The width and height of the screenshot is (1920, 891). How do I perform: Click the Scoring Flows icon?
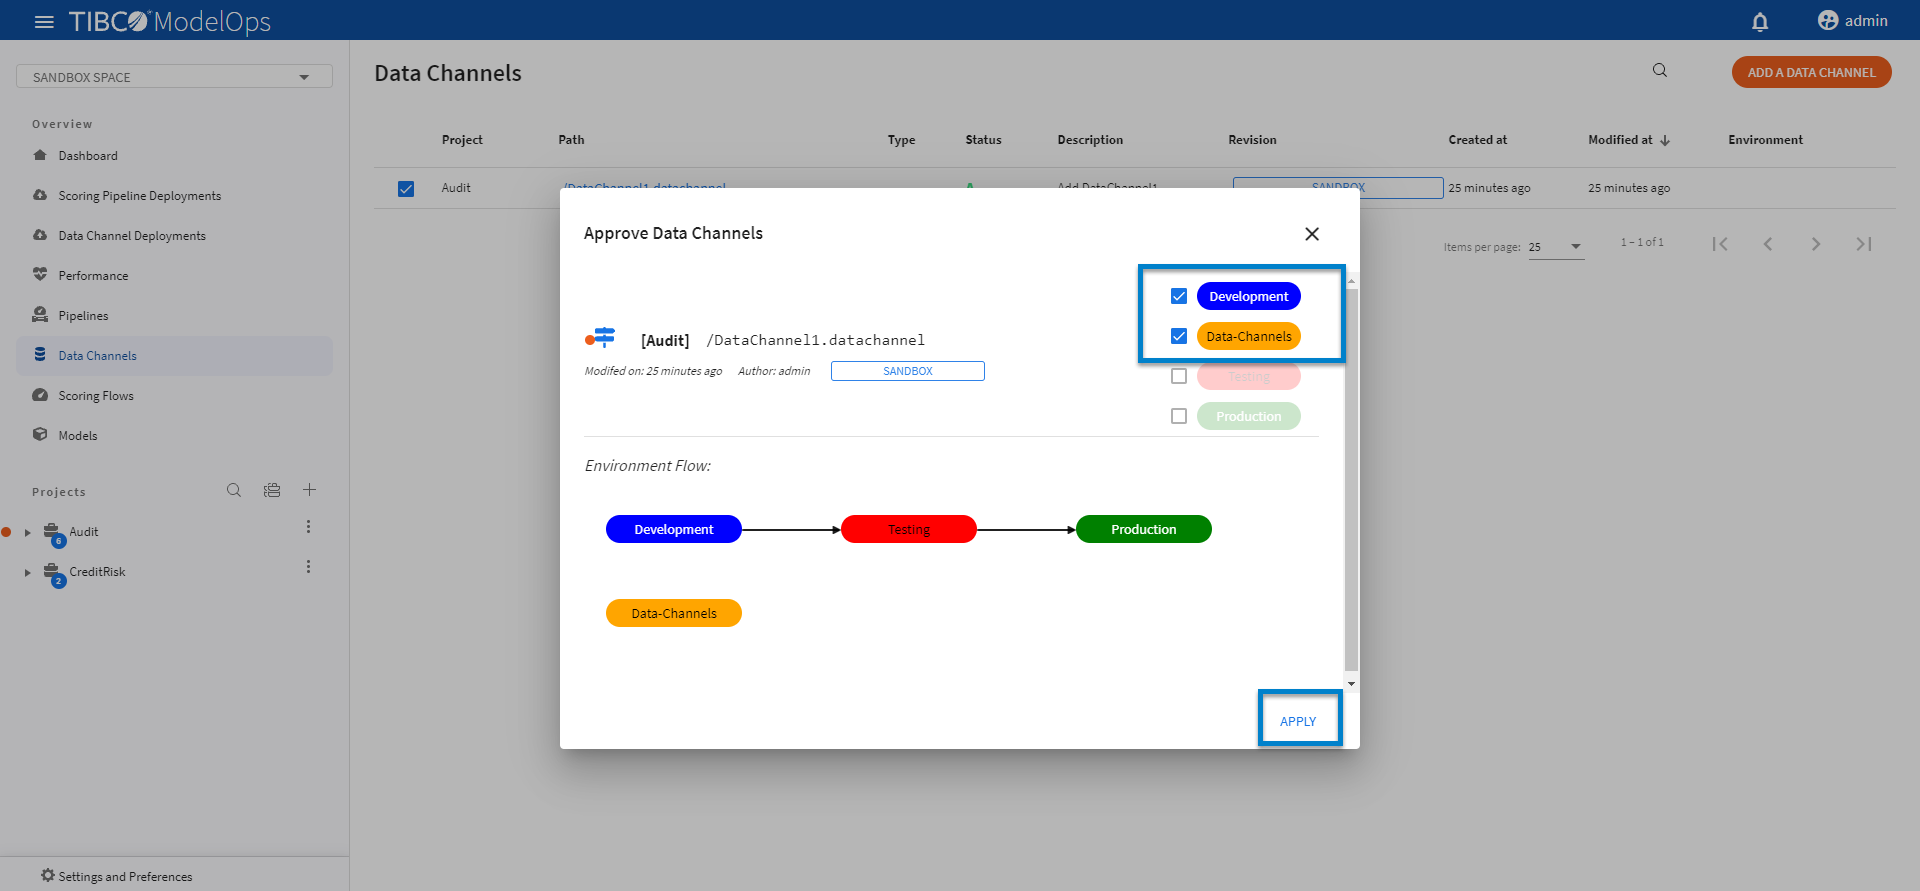point(40,395)
